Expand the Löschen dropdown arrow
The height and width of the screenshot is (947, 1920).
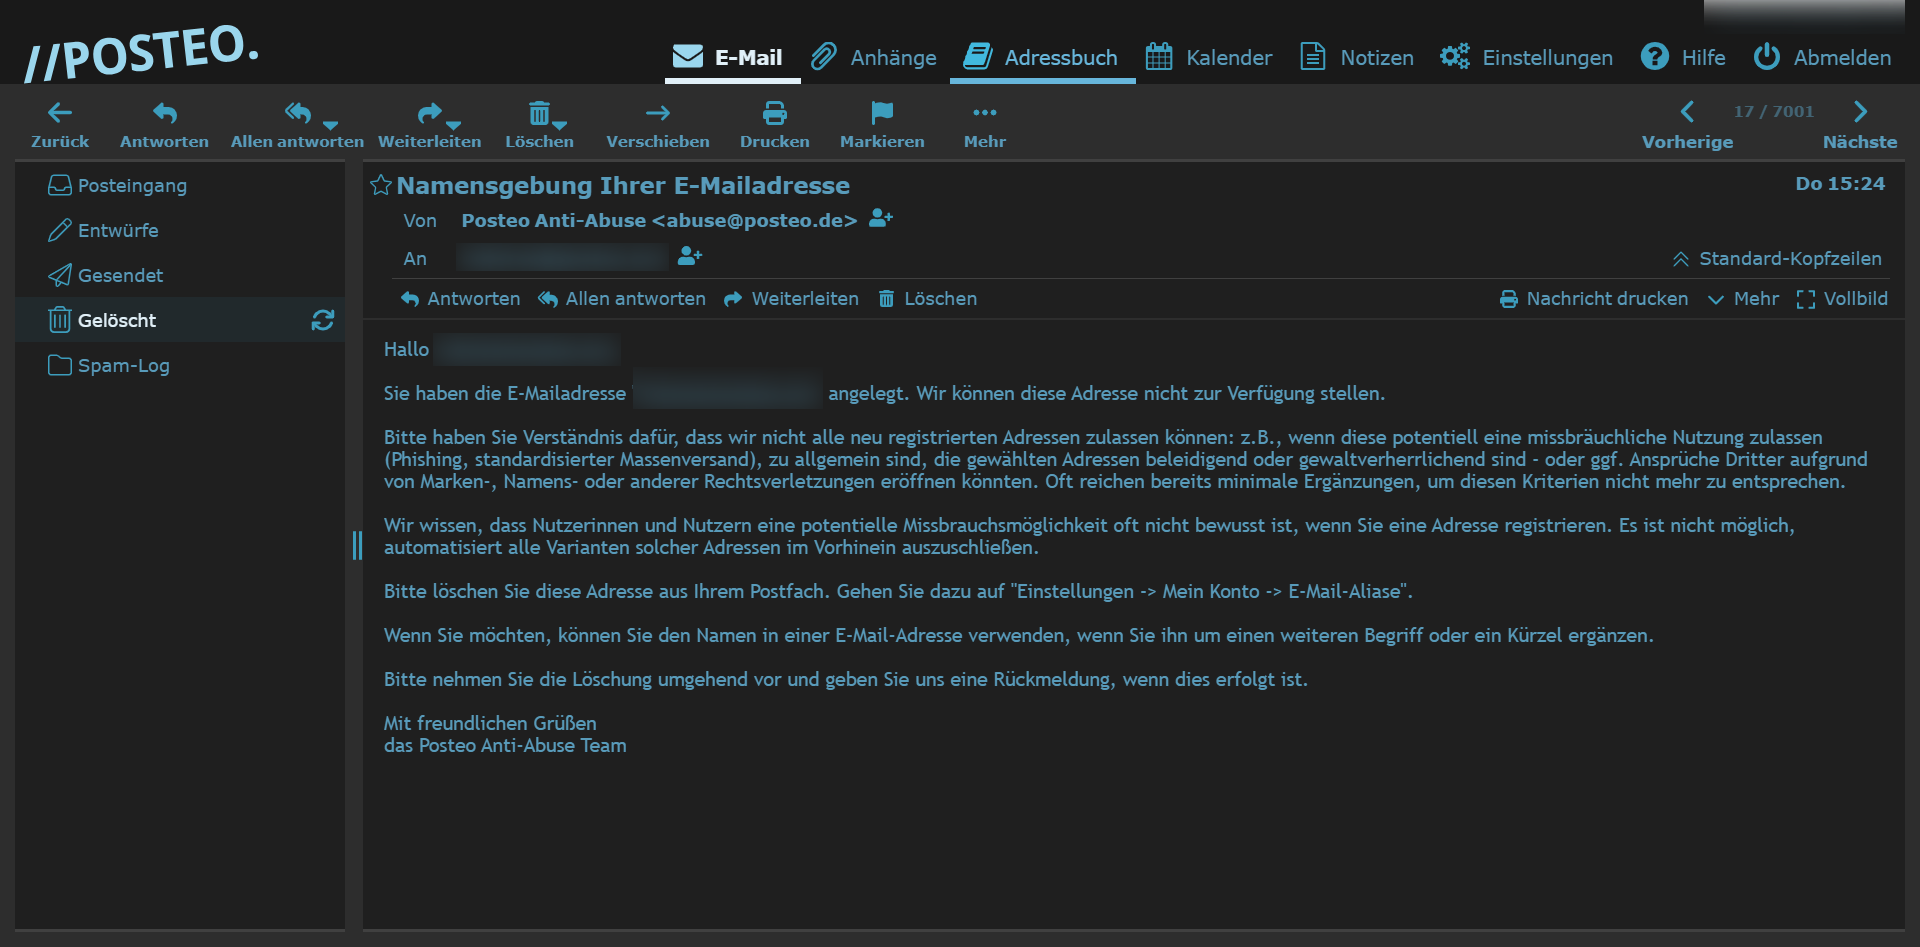560,125
